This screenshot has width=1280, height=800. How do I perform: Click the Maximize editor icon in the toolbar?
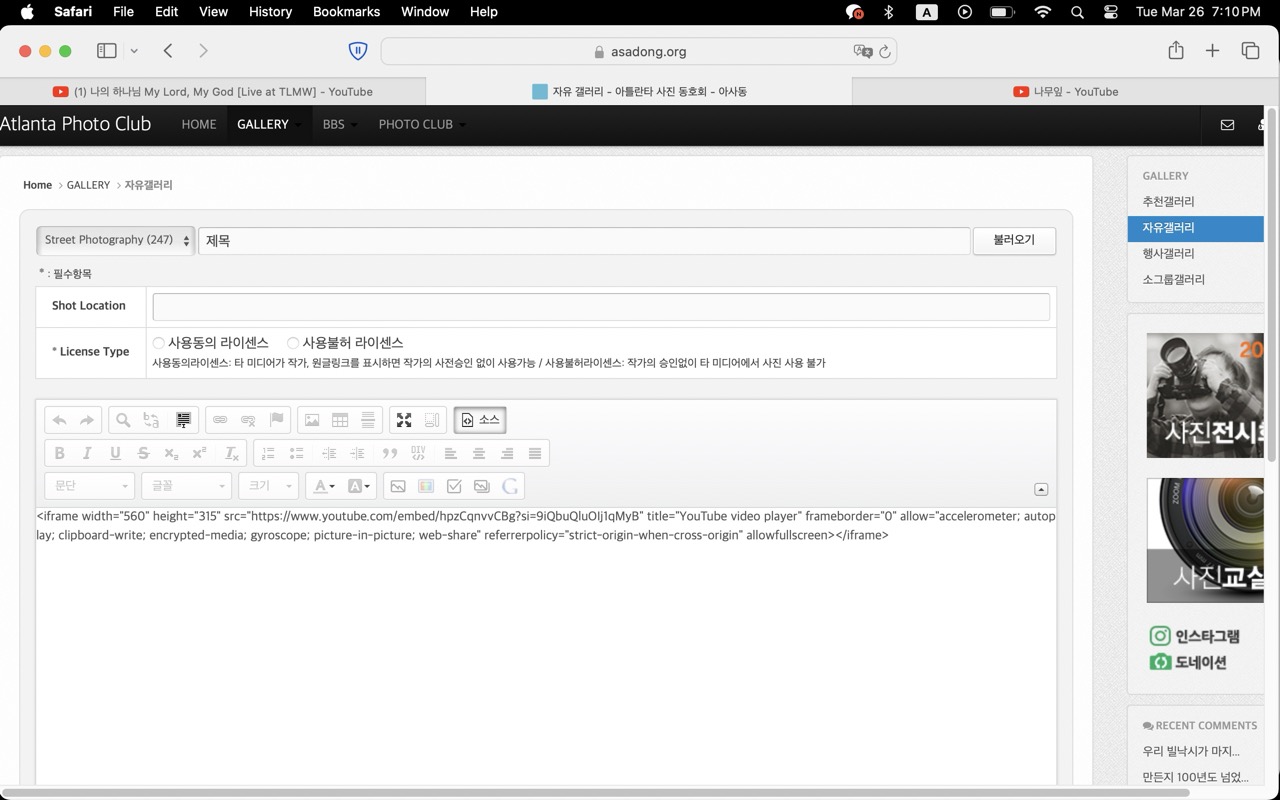click(404, 420)
